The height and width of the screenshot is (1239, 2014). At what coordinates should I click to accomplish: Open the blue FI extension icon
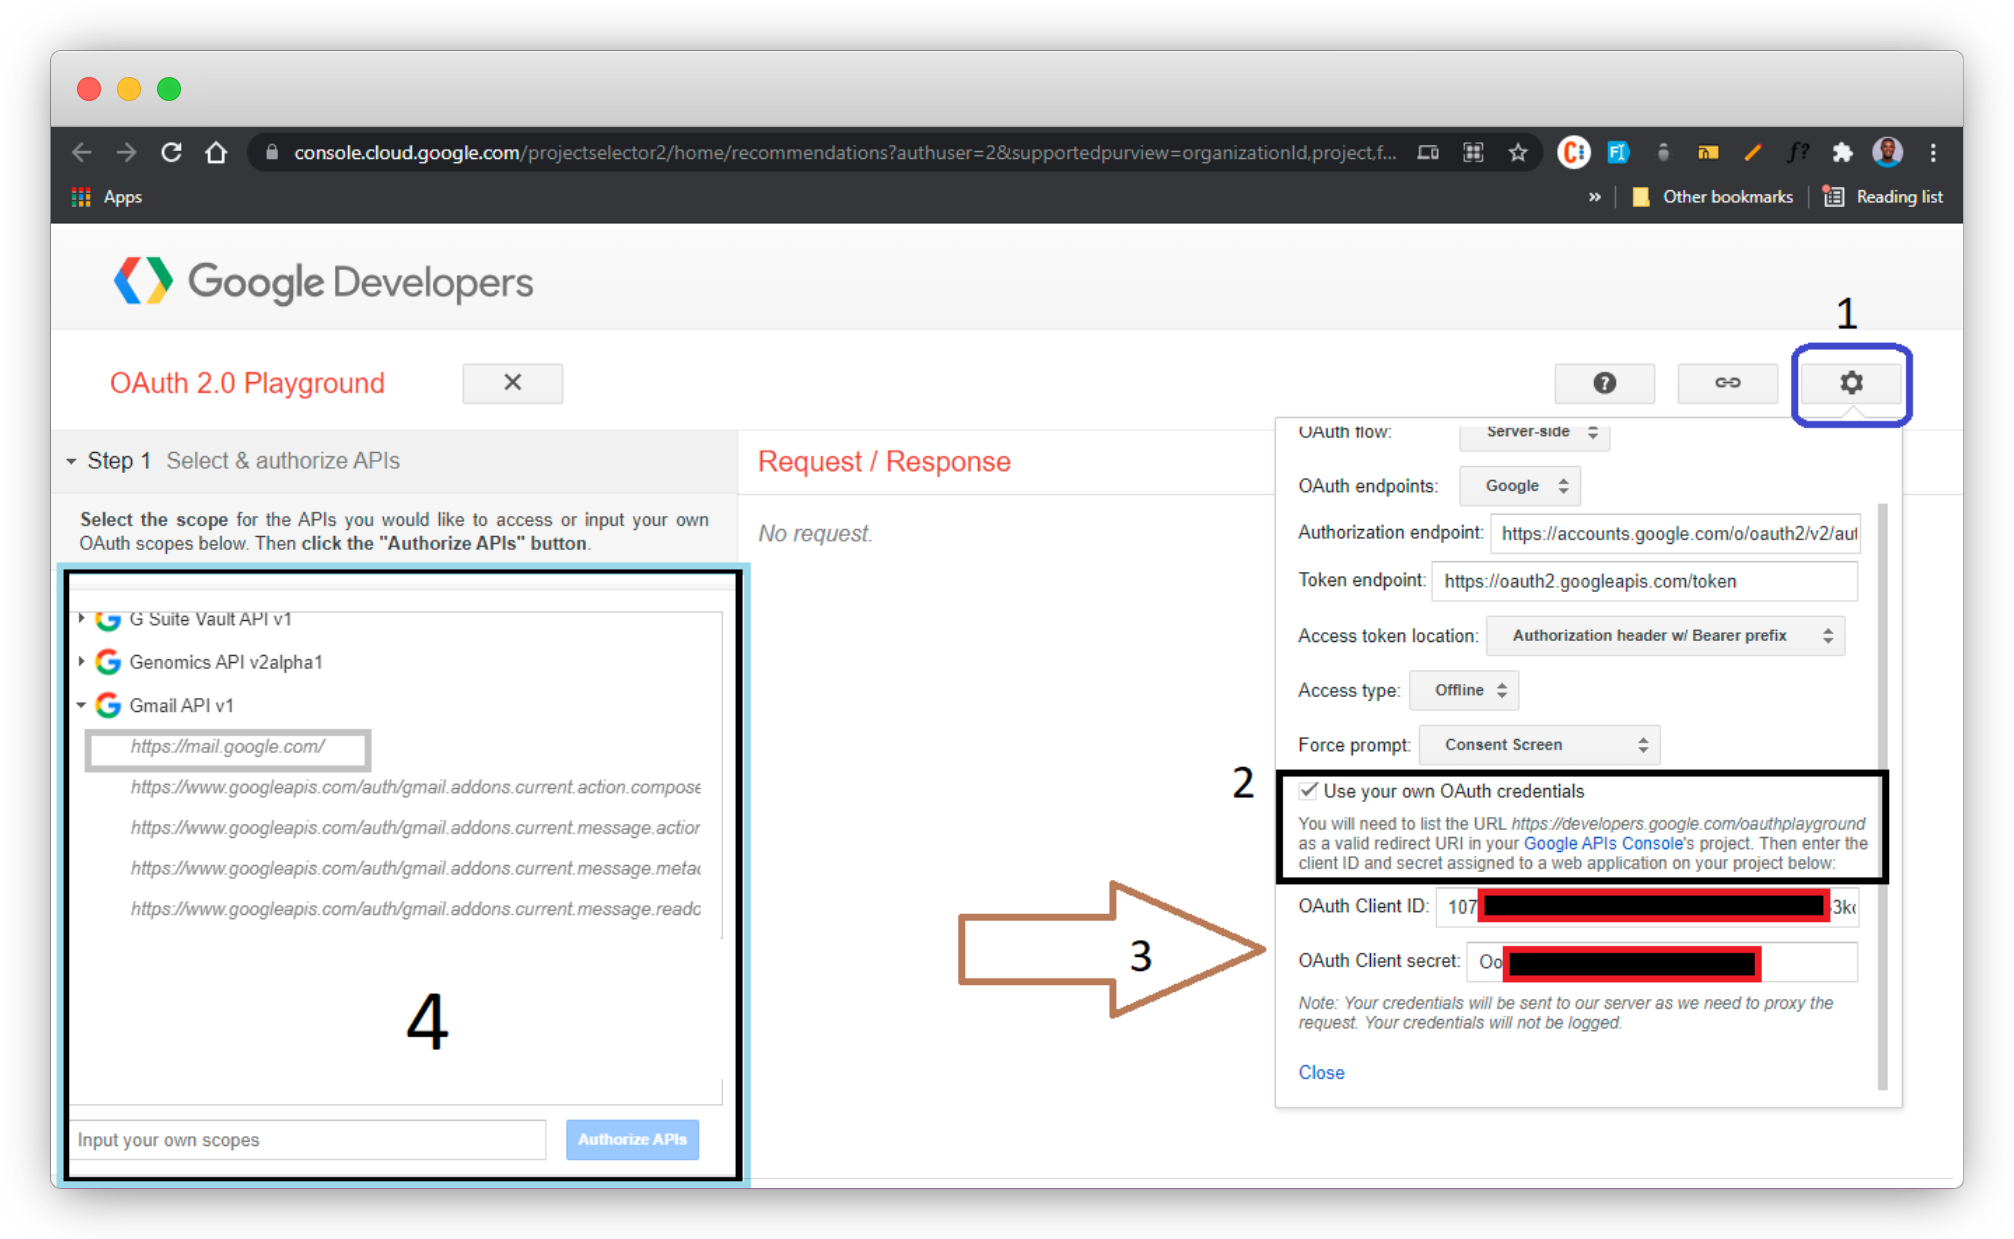[1618, 152]
